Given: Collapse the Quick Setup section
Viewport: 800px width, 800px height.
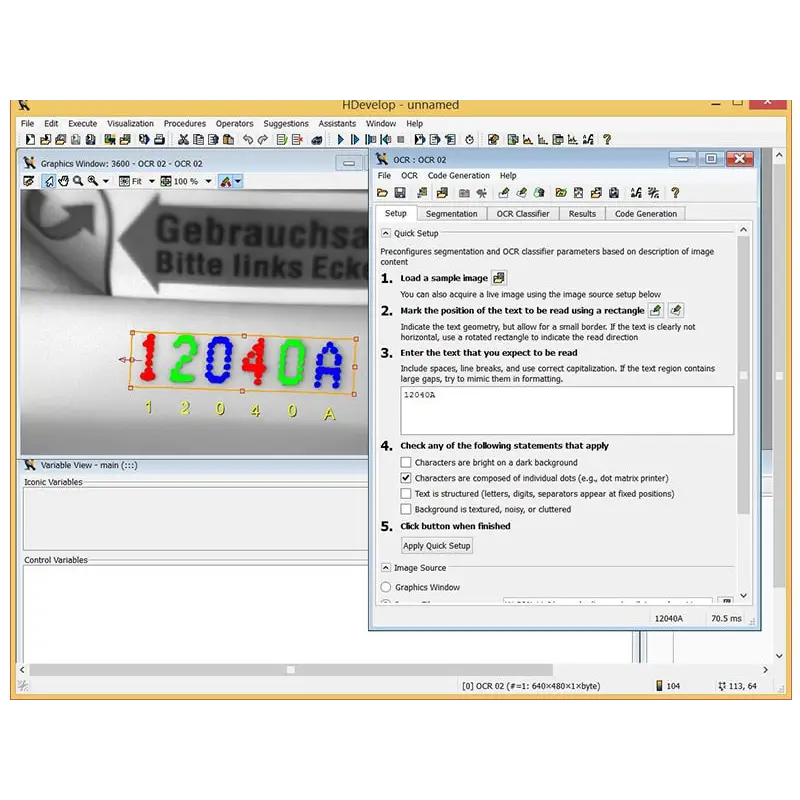Looking at the screenshot, I should click(x=386, y=233).
